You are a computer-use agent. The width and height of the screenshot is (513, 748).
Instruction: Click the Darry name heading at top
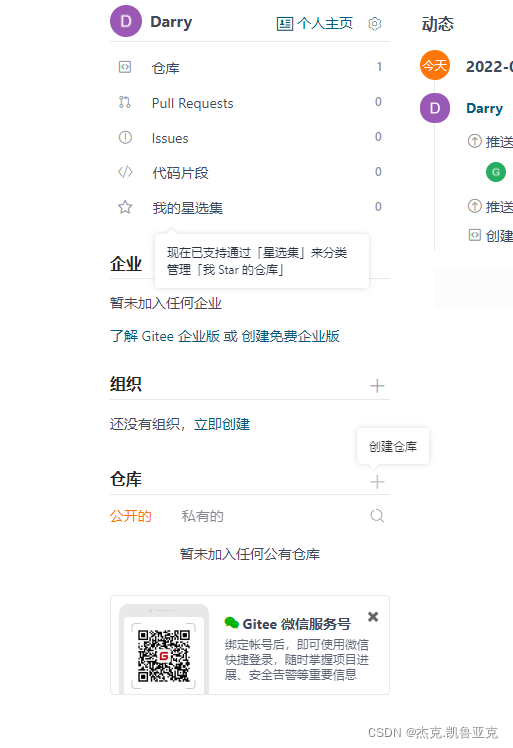coord(171,22)
